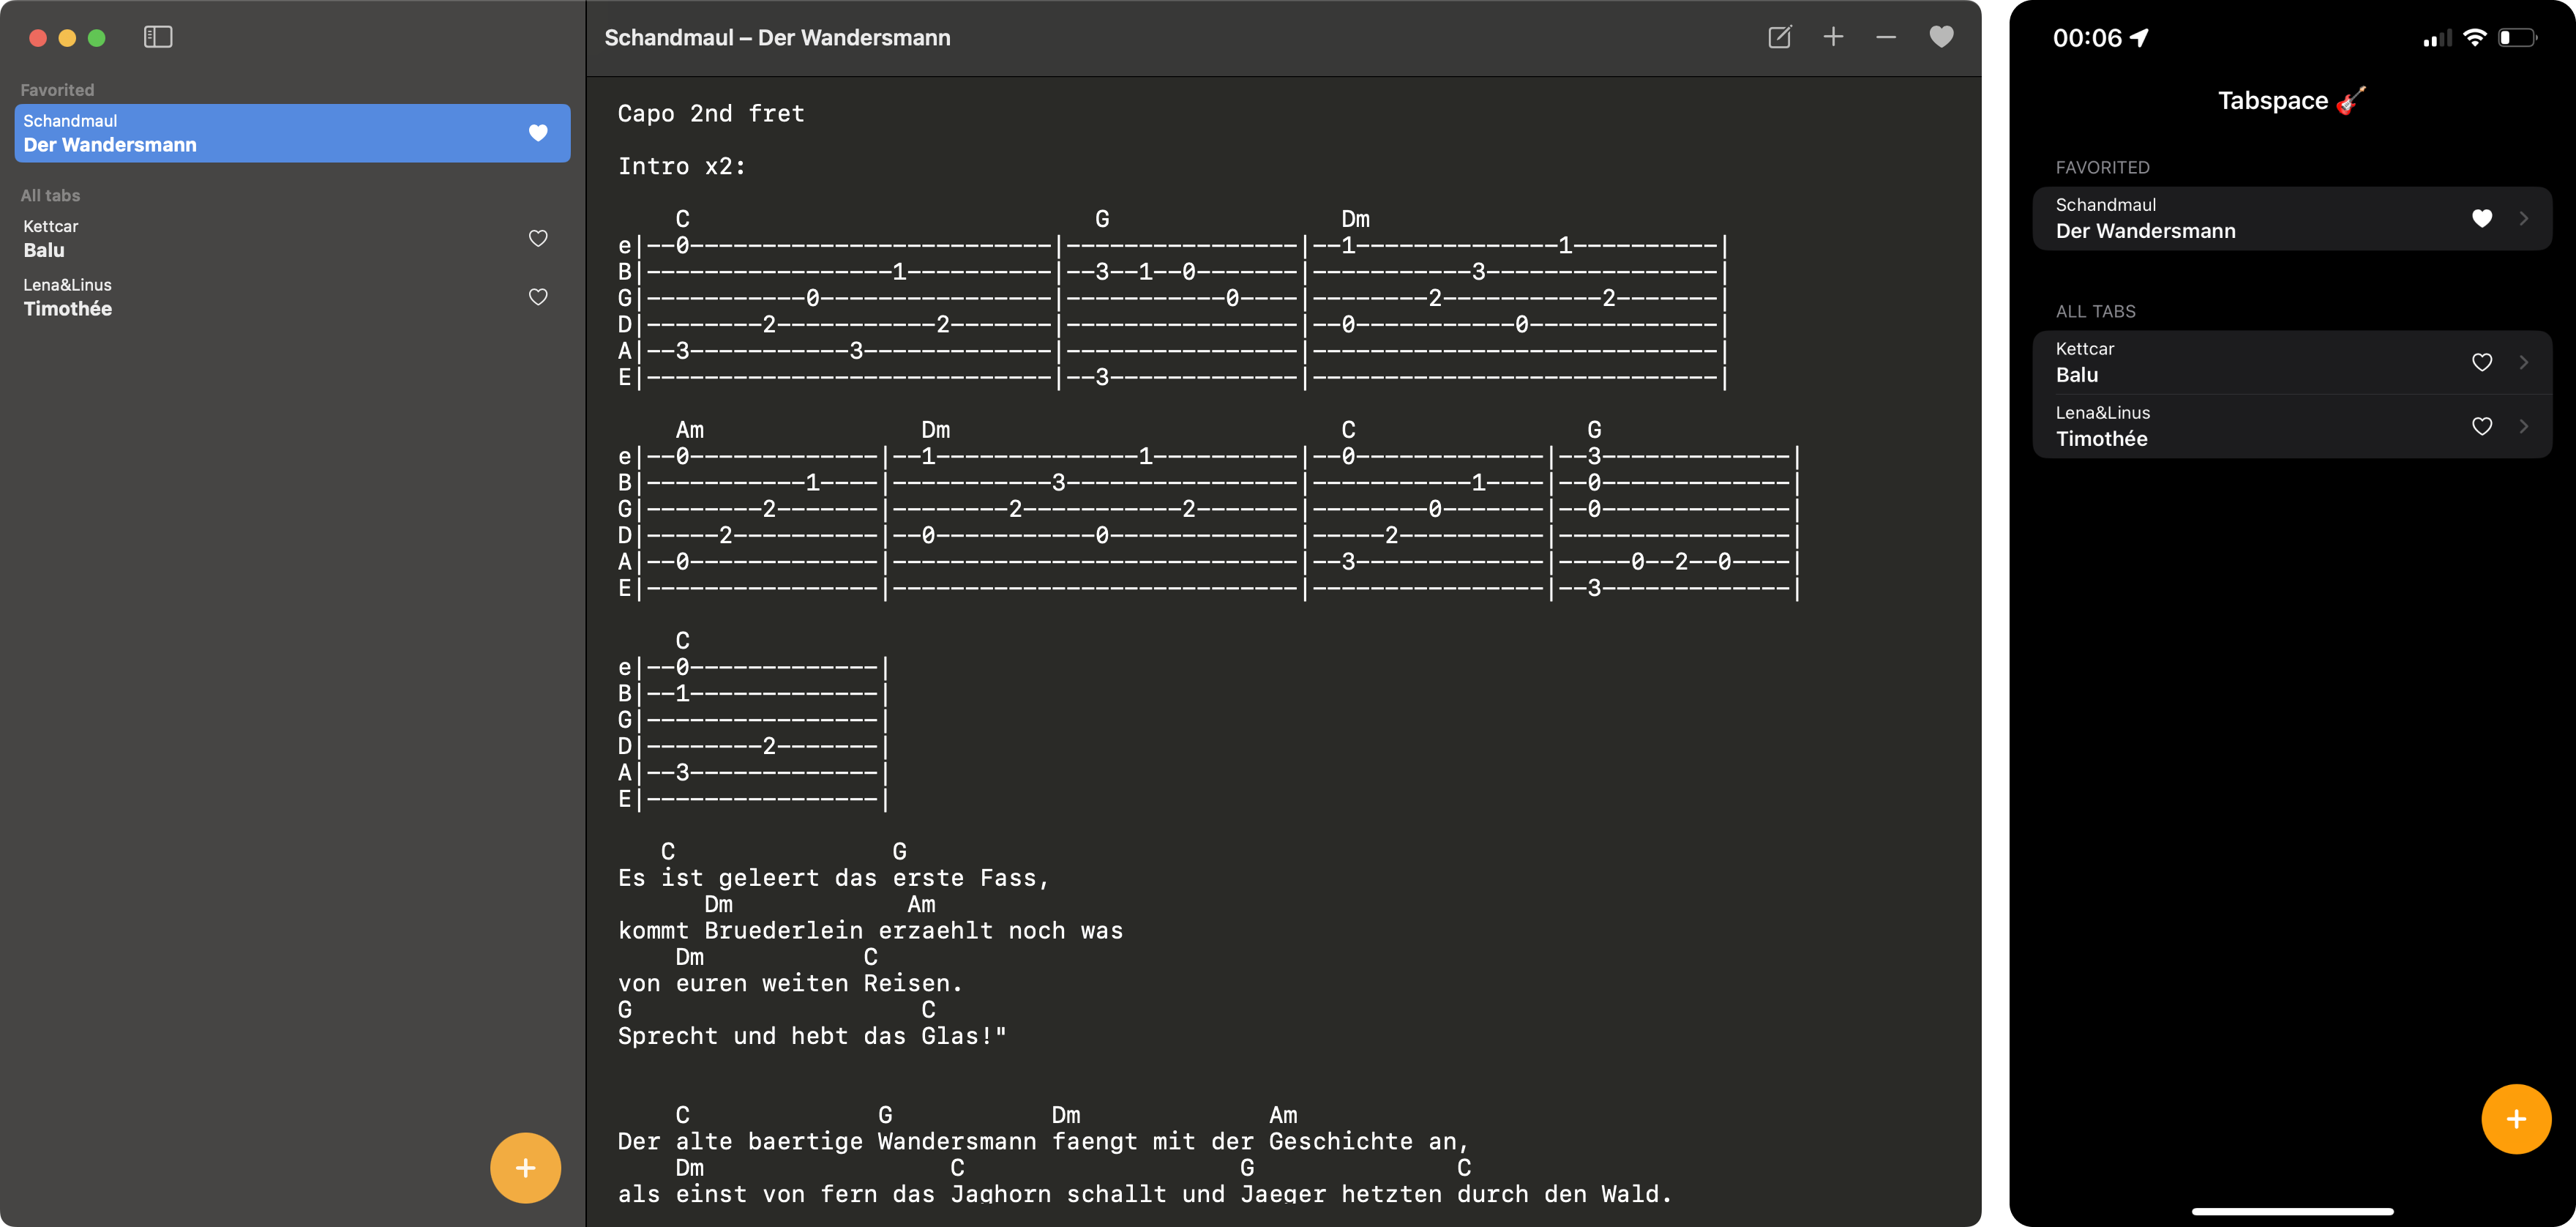Screen dimensions: 2576x1227
Task: Click the iPhone home indicator bar
Action: (2292, 1211)
